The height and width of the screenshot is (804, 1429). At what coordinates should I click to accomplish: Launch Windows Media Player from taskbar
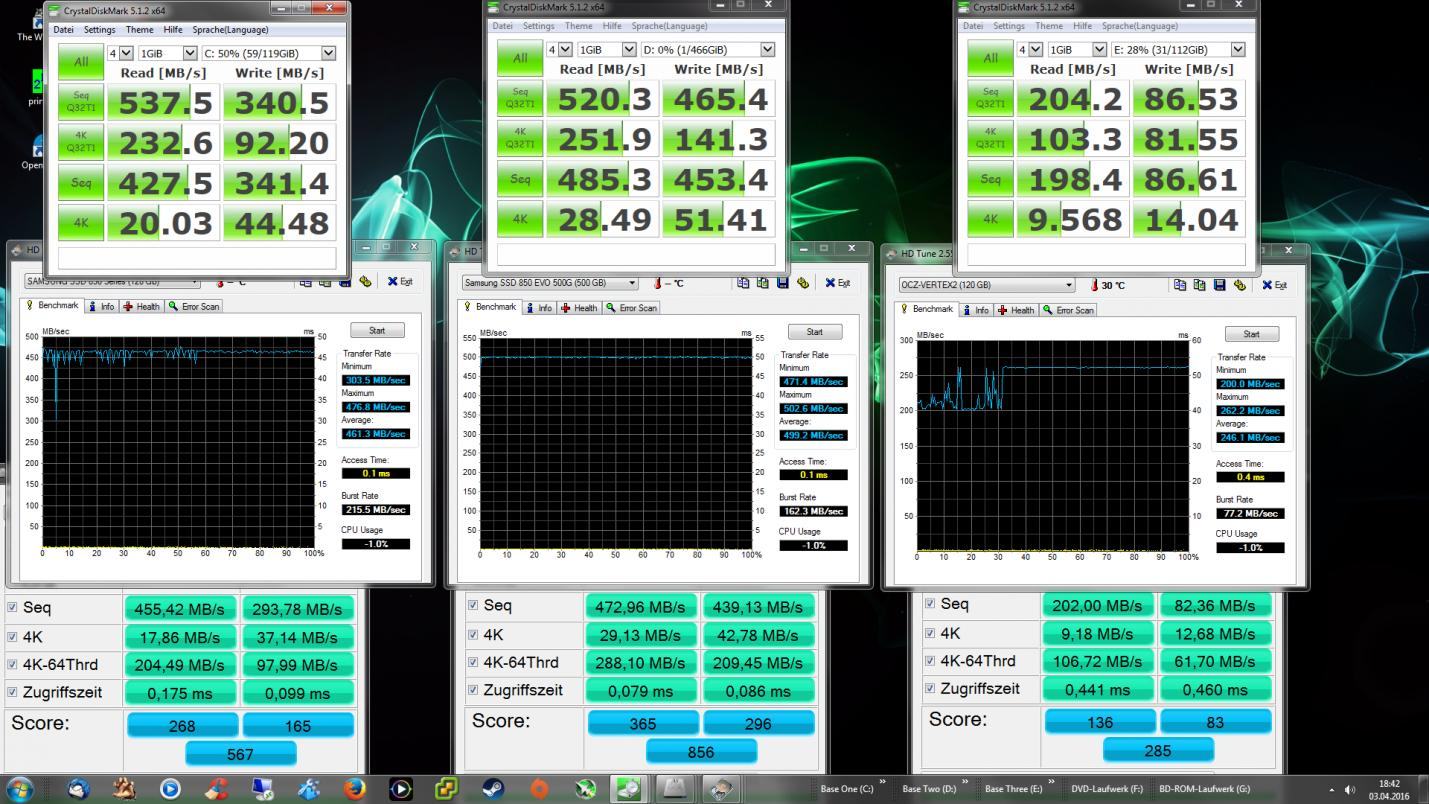tap(171, 788)
